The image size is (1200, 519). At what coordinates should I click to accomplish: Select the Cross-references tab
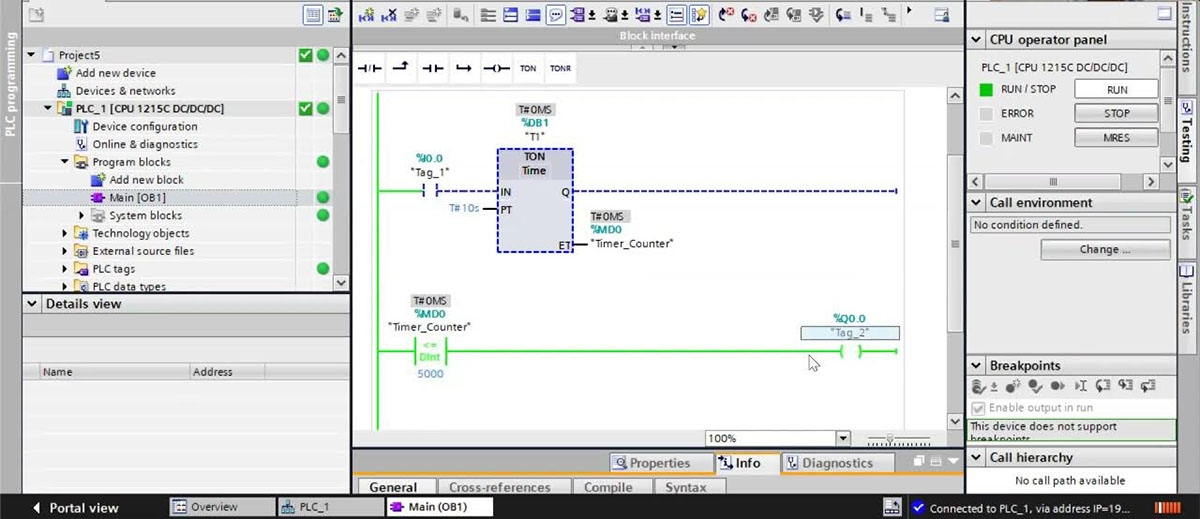click(500, 488)
